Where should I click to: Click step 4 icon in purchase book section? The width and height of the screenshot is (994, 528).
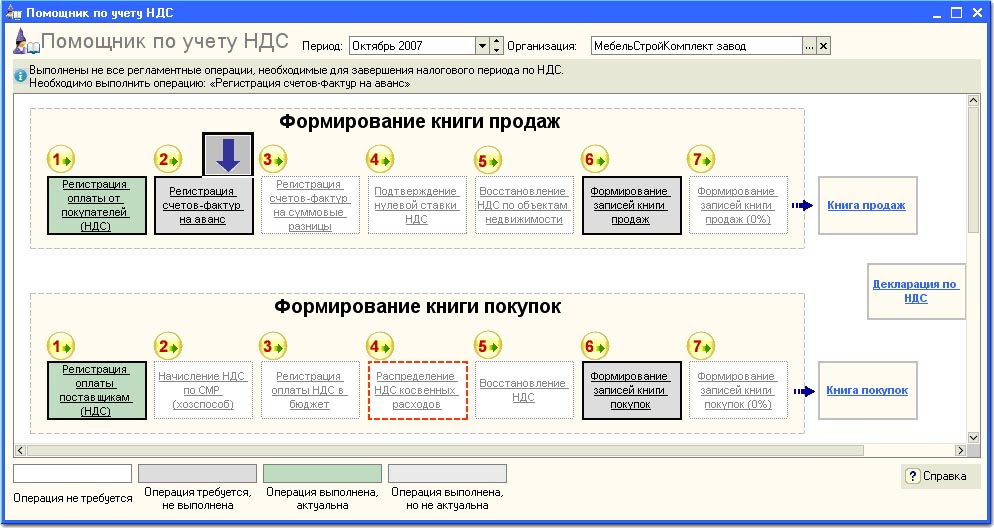pyautogui.click(x=380, y=347)
